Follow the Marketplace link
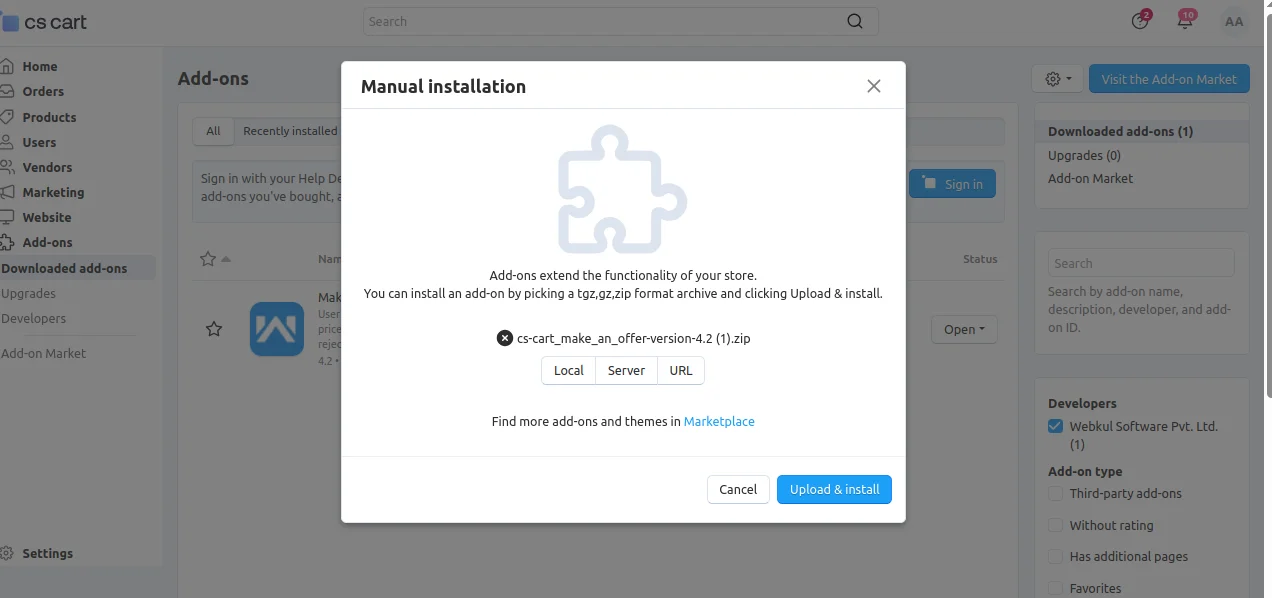The image size is (1272, 598). 719,421
